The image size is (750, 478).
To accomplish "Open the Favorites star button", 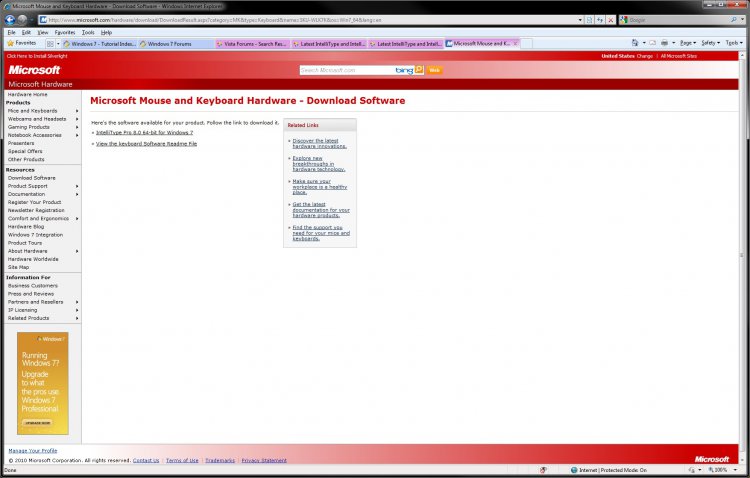I will click(x=22, y=43).
